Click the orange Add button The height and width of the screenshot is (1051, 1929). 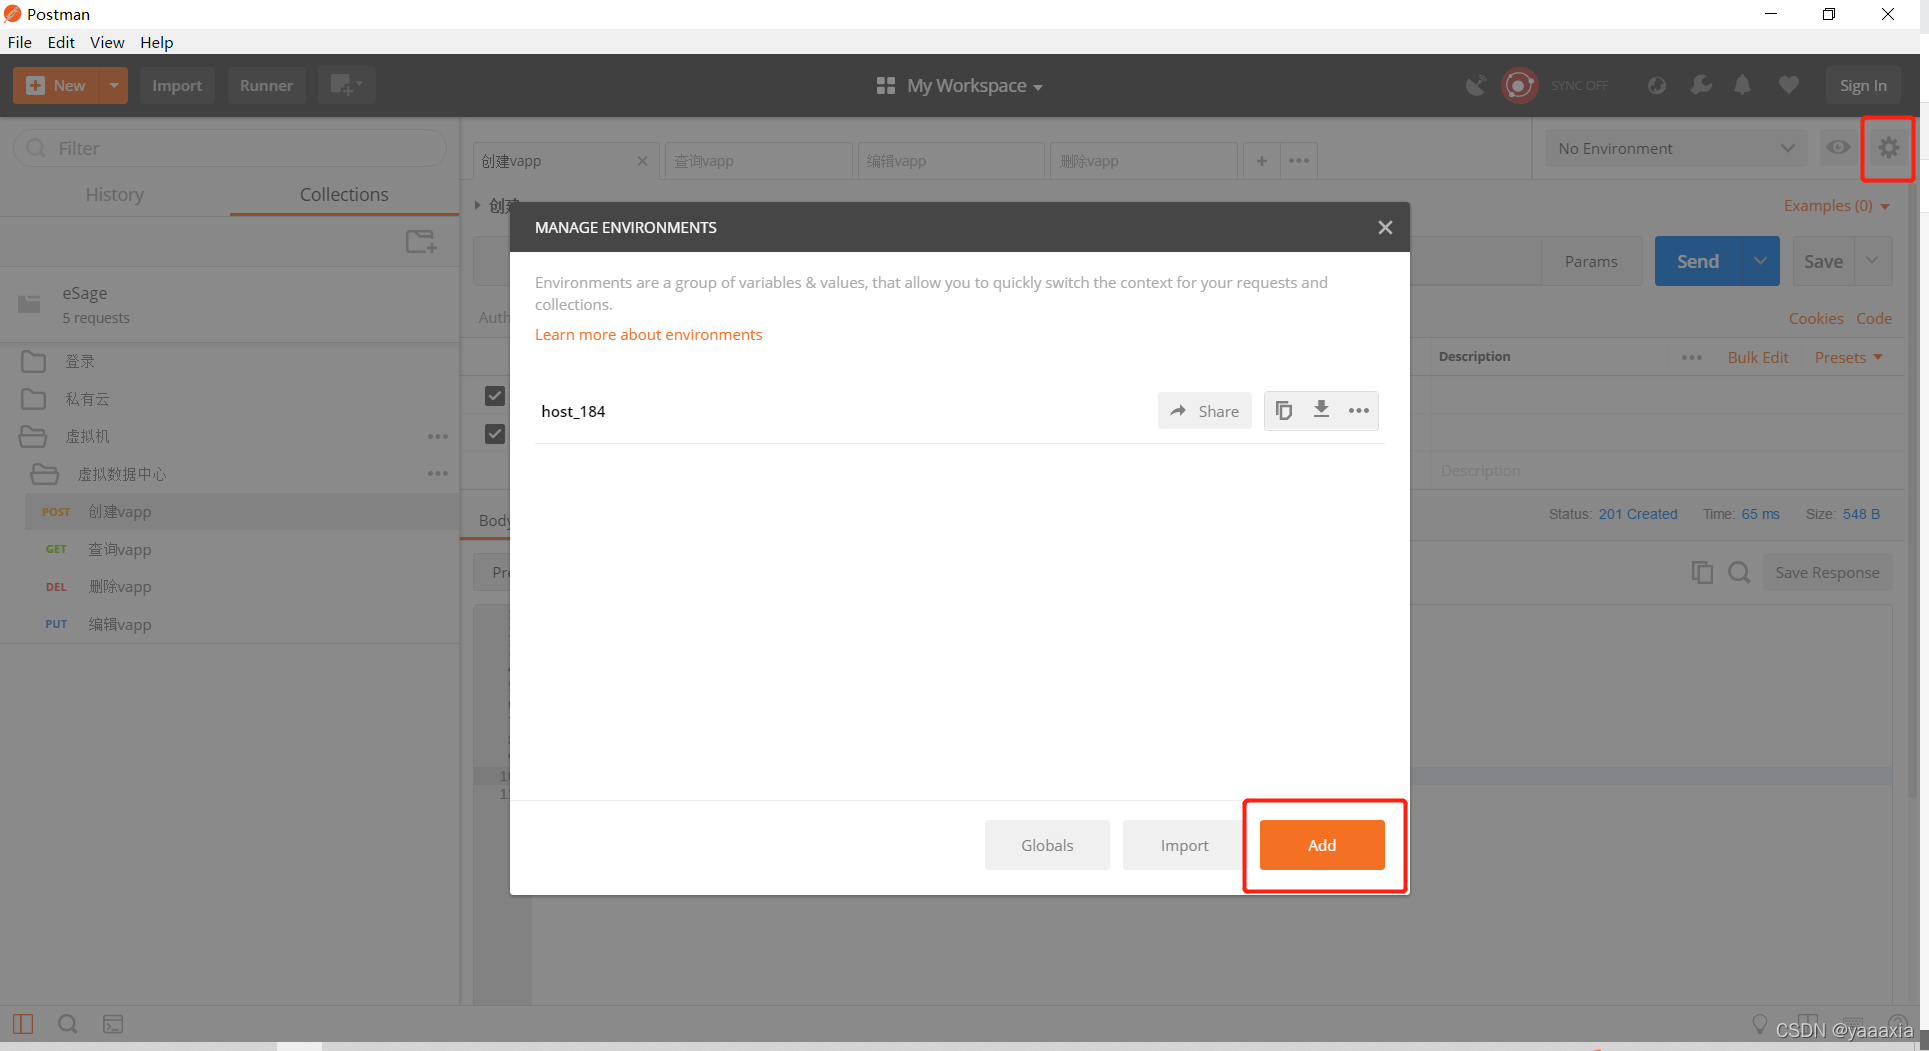(x=1322, y=845)
